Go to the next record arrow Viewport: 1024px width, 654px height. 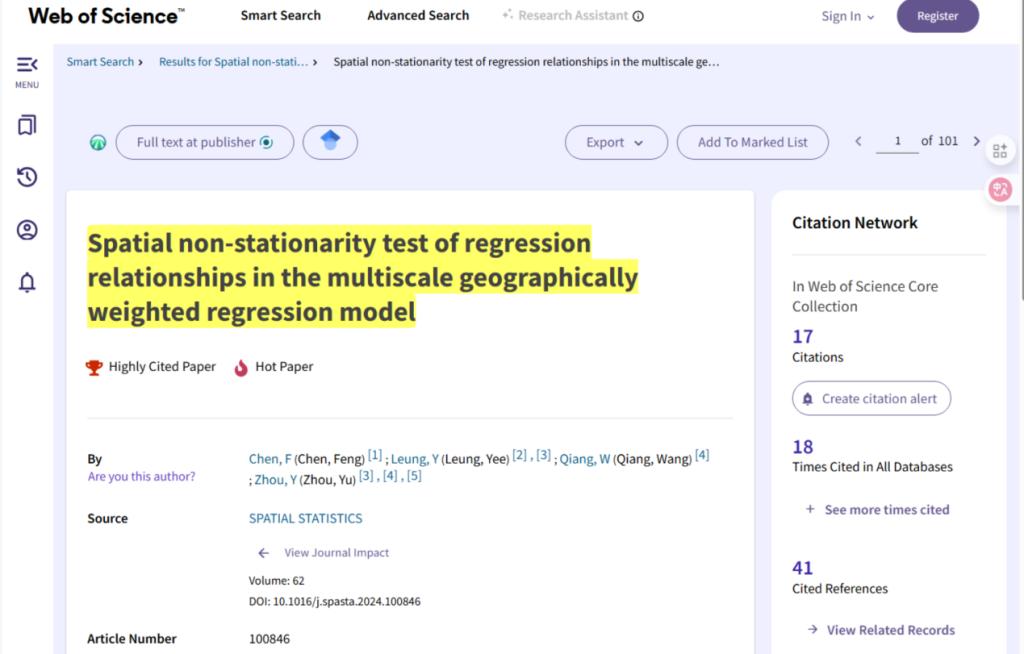977,142
